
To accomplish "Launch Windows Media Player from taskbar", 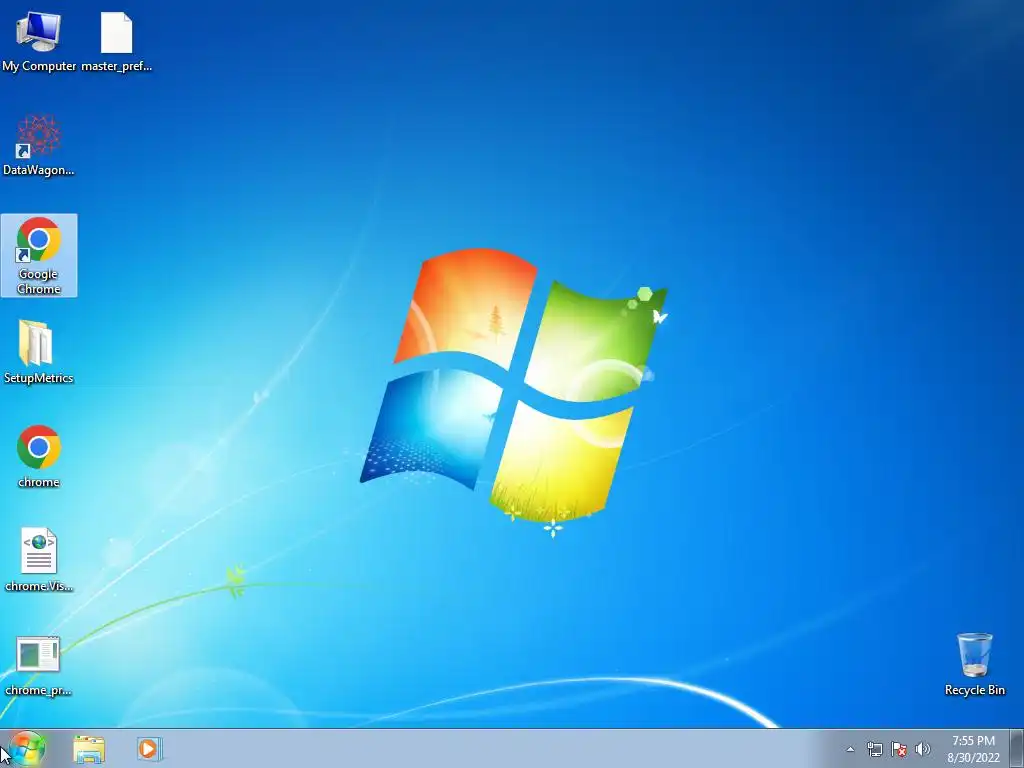I will tap(149, 749).
